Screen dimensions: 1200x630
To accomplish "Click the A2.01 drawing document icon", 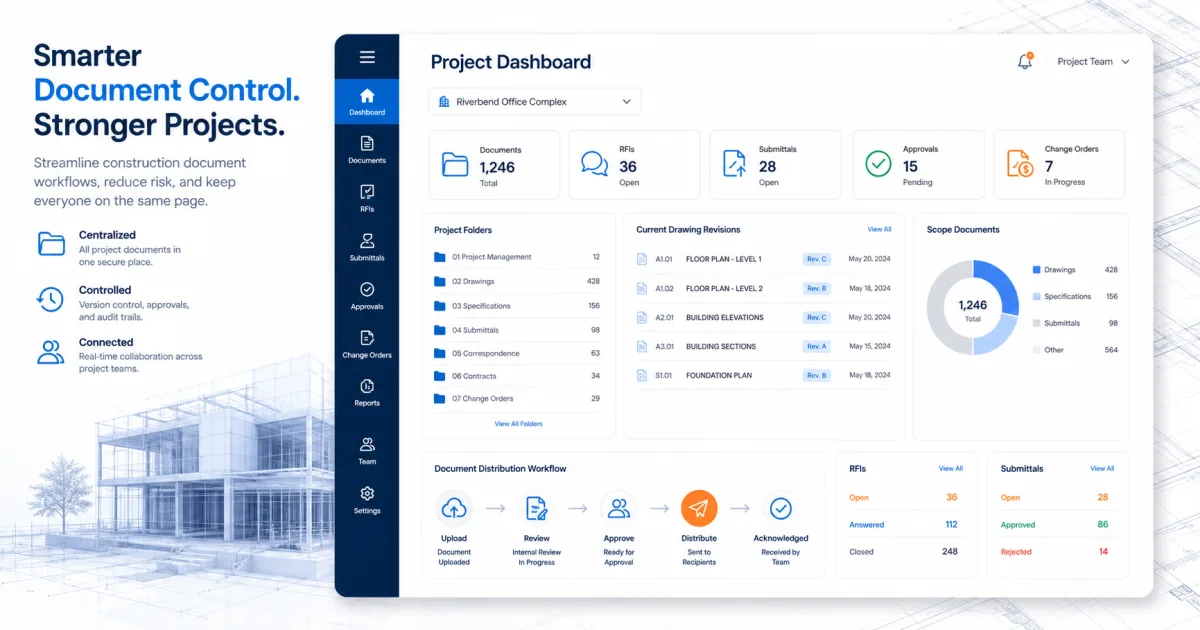I will point(643,317).
